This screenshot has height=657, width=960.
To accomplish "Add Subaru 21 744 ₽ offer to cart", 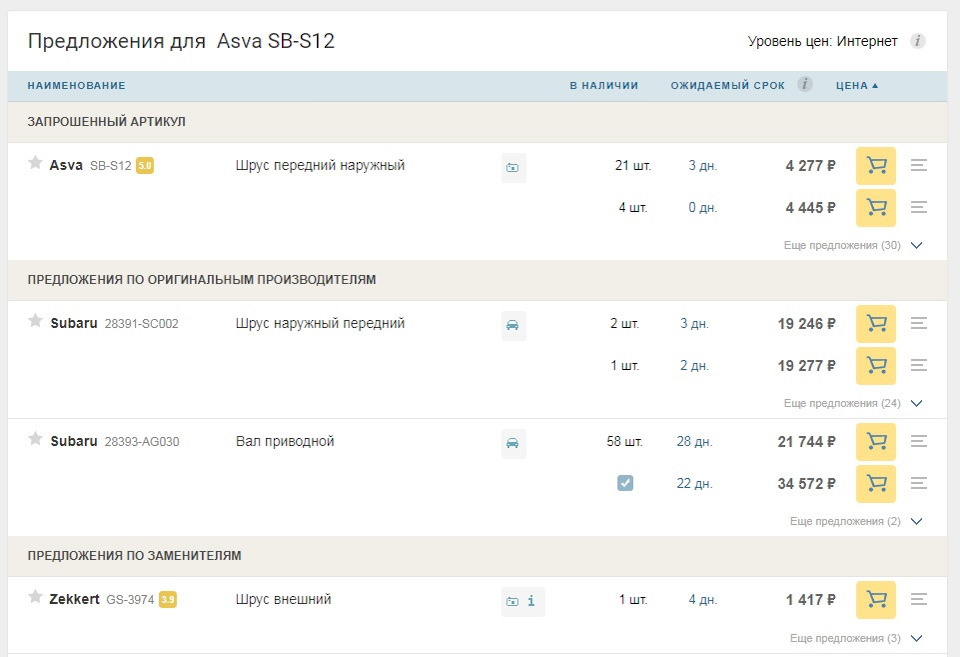I will (876, 441).
